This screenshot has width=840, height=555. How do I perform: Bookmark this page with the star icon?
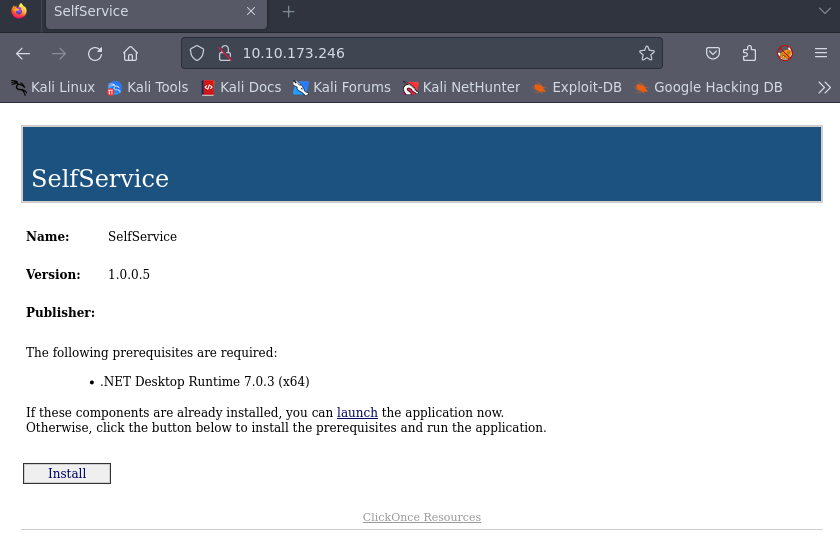(647, 53)
